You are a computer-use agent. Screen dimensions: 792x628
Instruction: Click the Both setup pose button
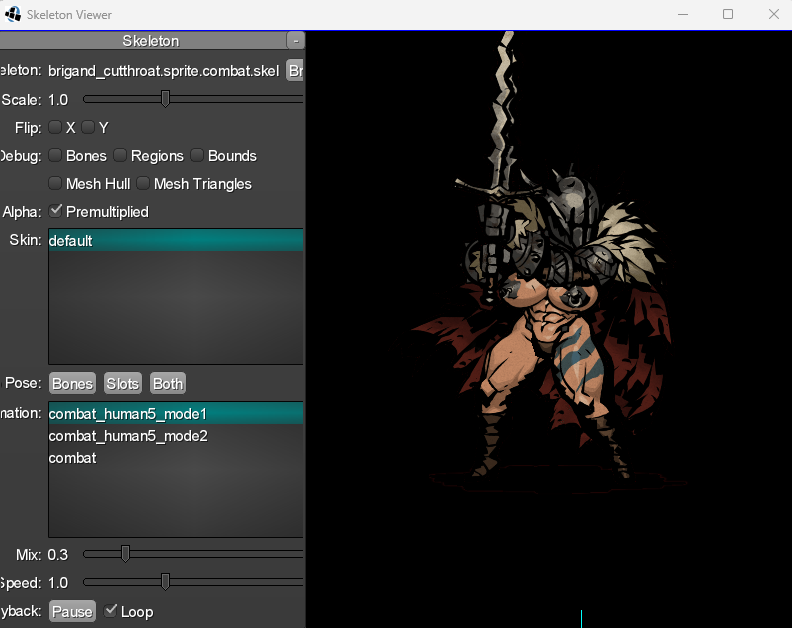168,383
